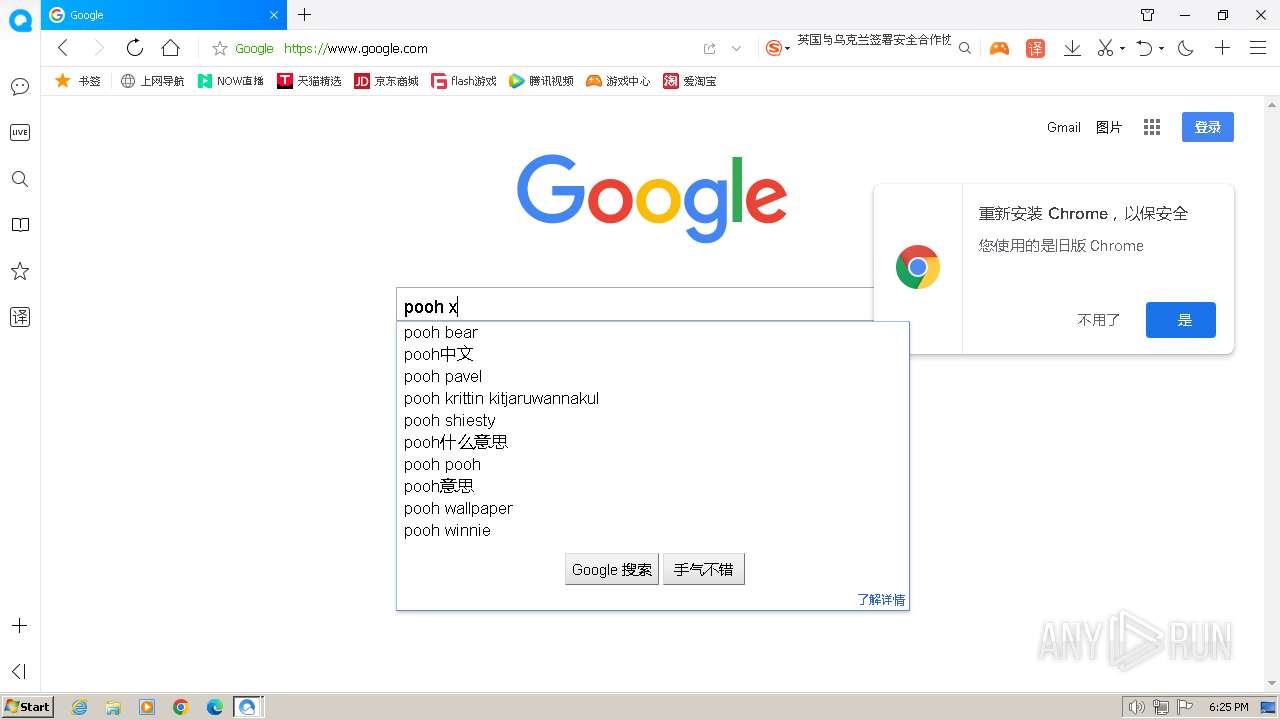
Task: Open the Windows Start menu
Action: click(27, 707)
